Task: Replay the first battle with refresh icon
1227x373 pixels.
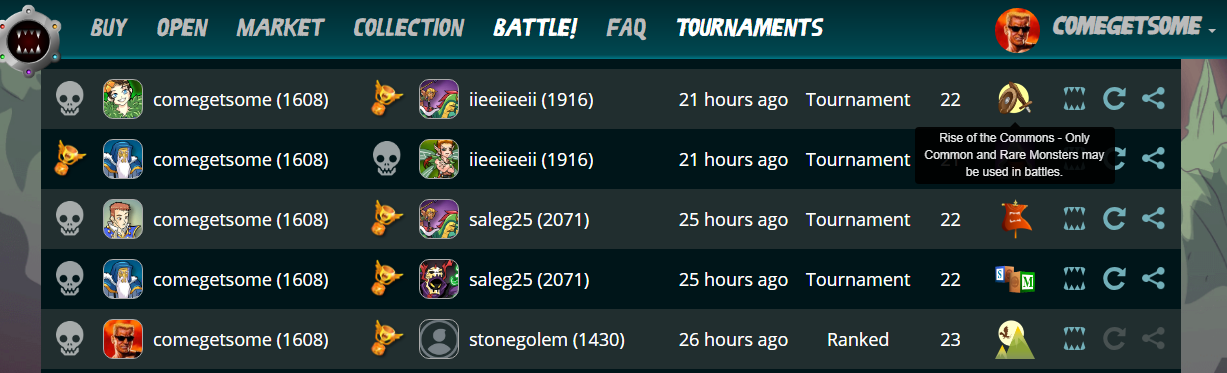Action: [1114, 99]
